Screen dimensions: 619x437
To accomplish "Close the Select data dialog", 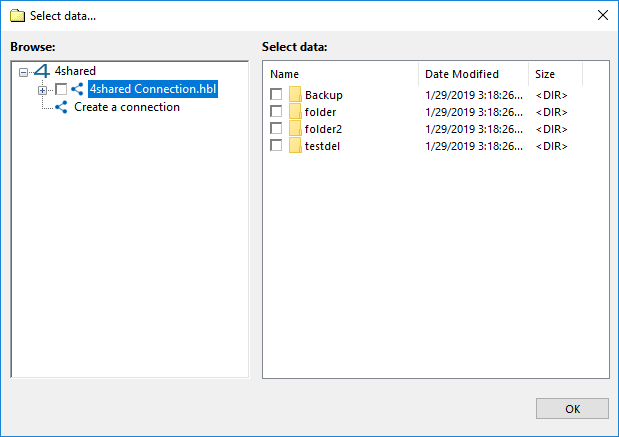I will pyautogui.click(x=602, y=15).
